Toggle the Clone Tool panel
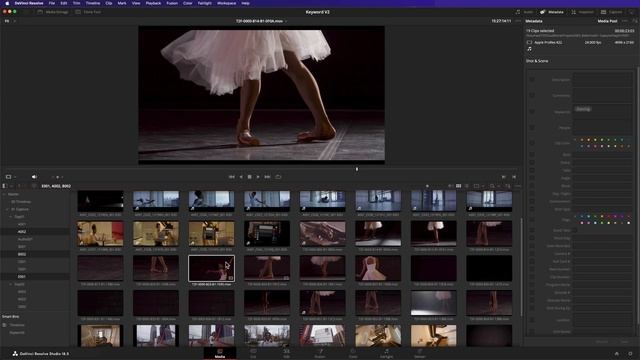The image size is (640, 360). pos(88,12)
